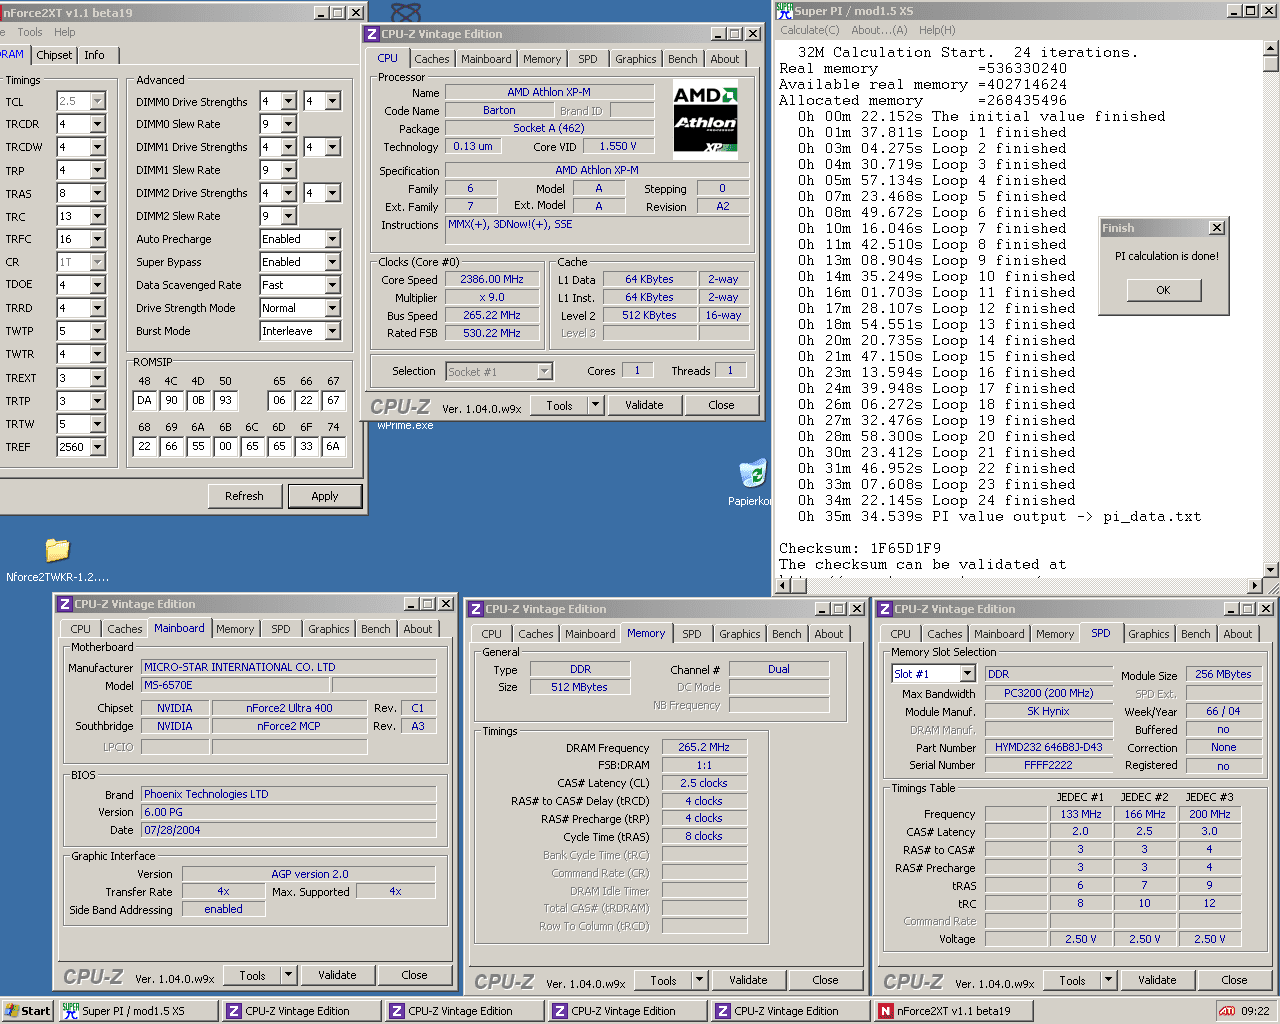Image resolution: width=1280 pixels, height=1024 pixels.
Task: Click ROMSIP value field under 48
Action: tap(145, 400)
